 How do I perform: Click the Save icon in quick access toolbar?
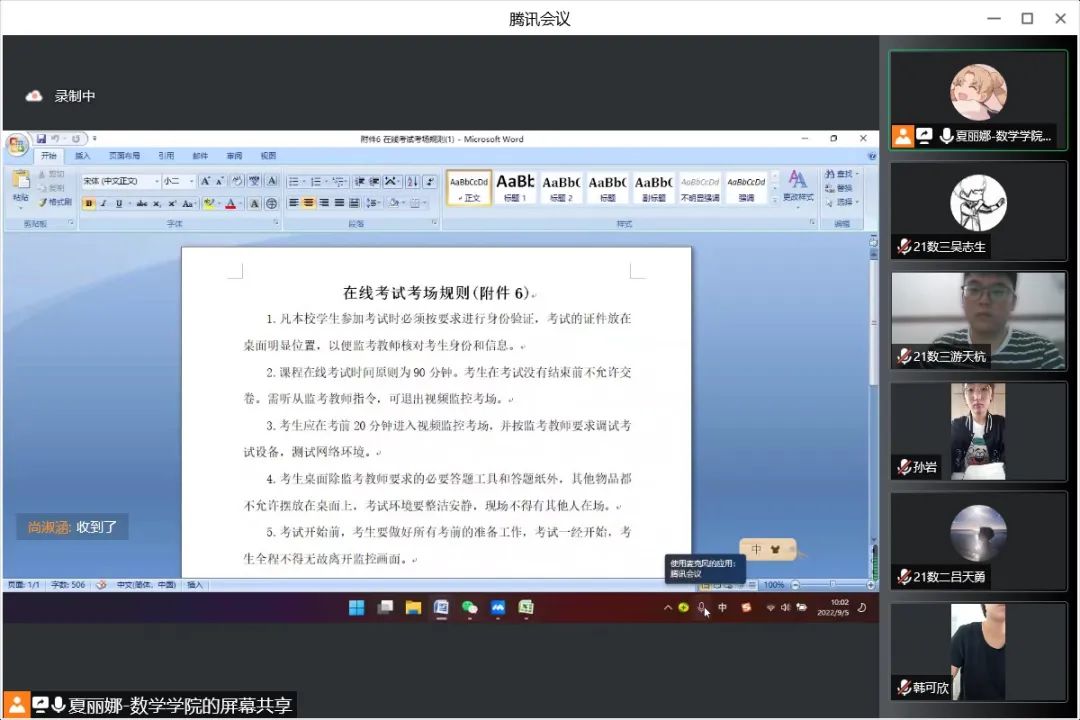(42, 139)
